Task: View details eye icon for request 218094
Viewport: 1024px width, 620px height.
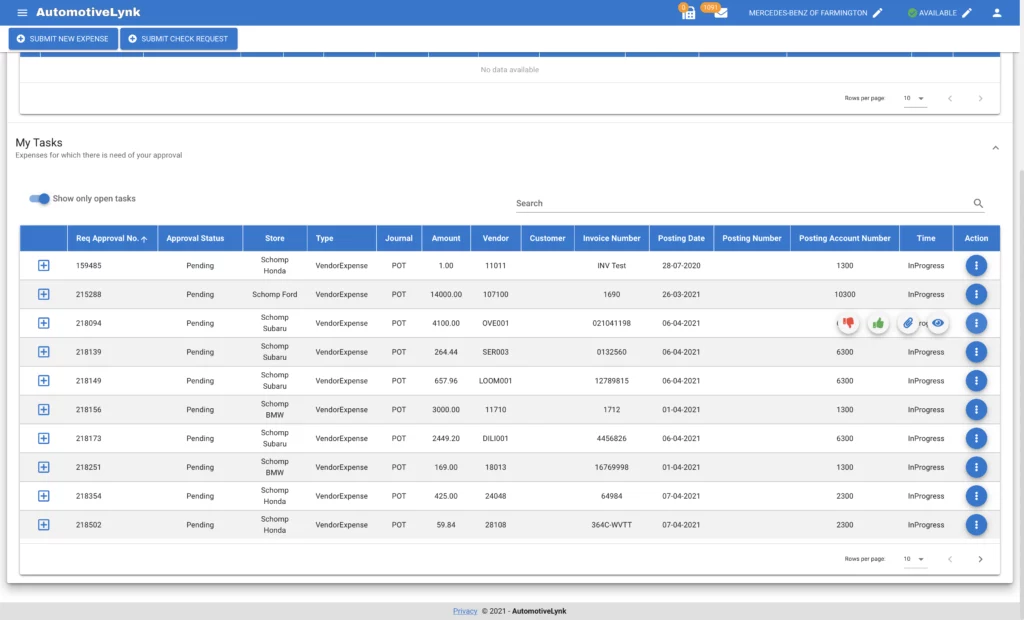Action: click(x=938, y=323)
